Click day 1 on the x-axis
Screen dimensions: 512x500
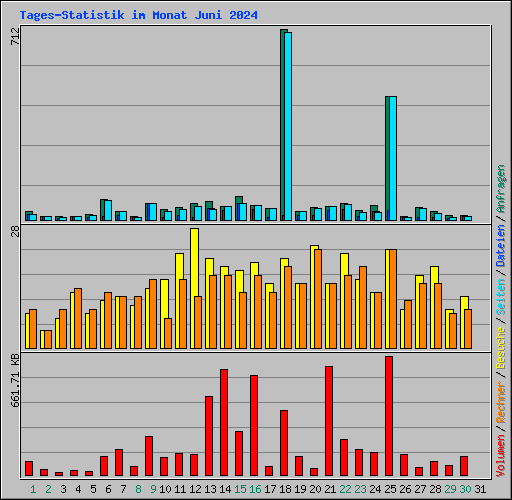(33, 489)
